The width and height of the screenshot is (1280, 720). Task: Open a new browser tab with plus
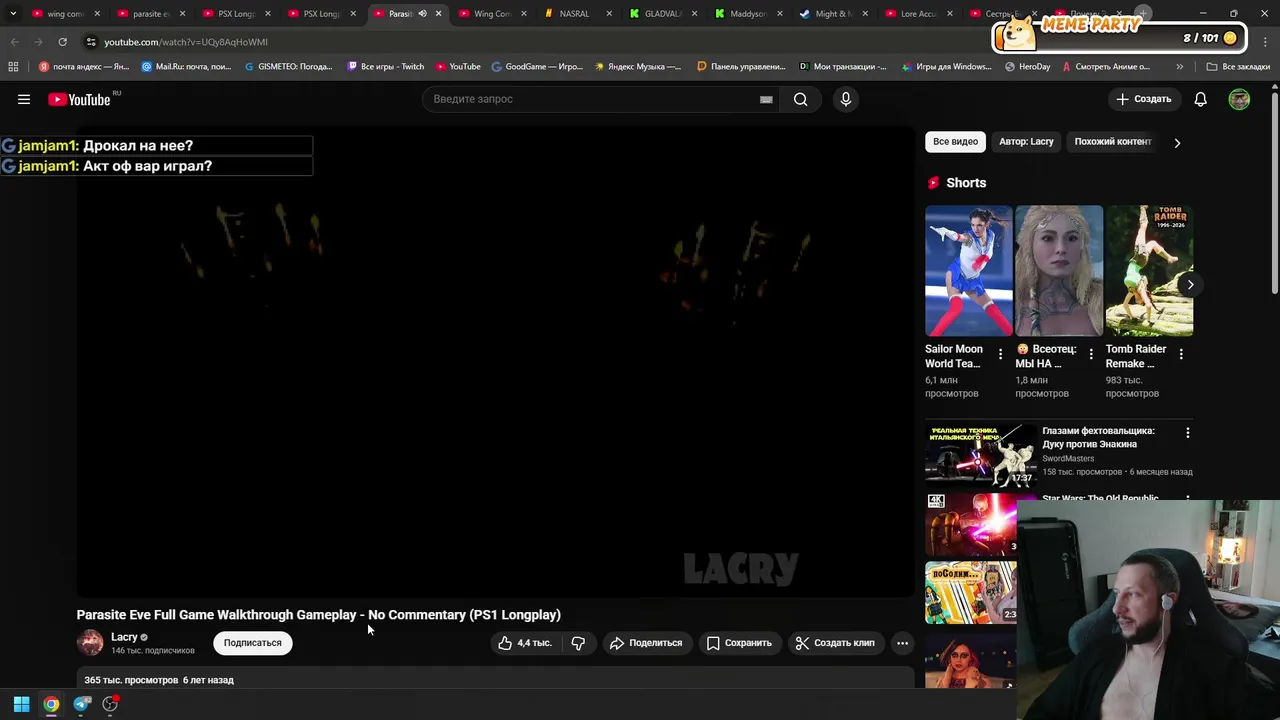tap(1143, 14)
